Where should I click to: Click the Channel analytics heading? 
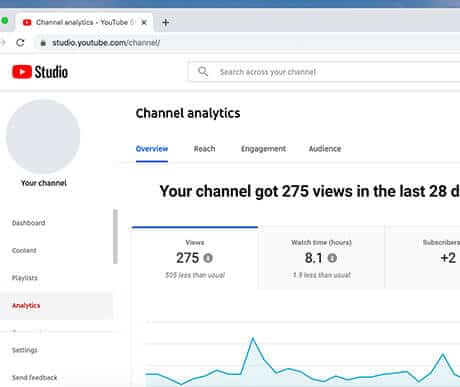pyautogui.click(x=188, y=113)
